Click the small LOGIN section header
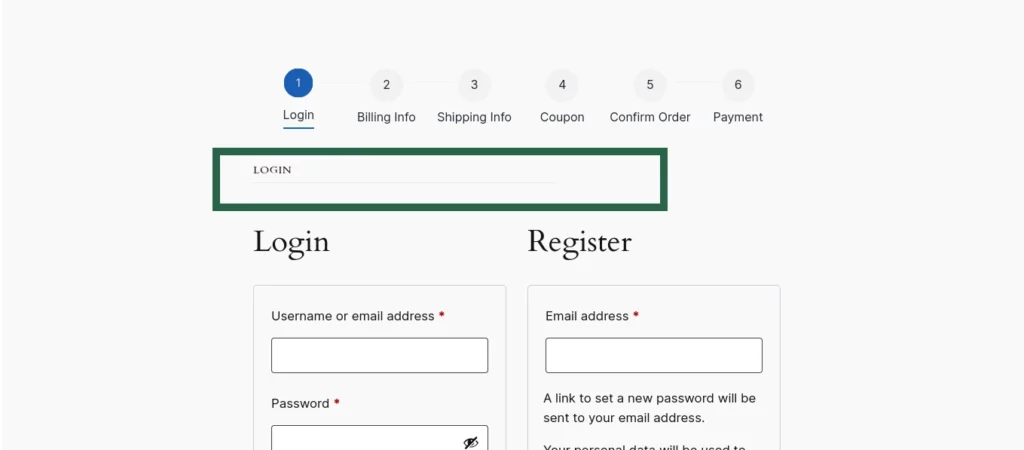Image resolution: width=1024 pixels, height=450 pixels. (x=272, y=170)
